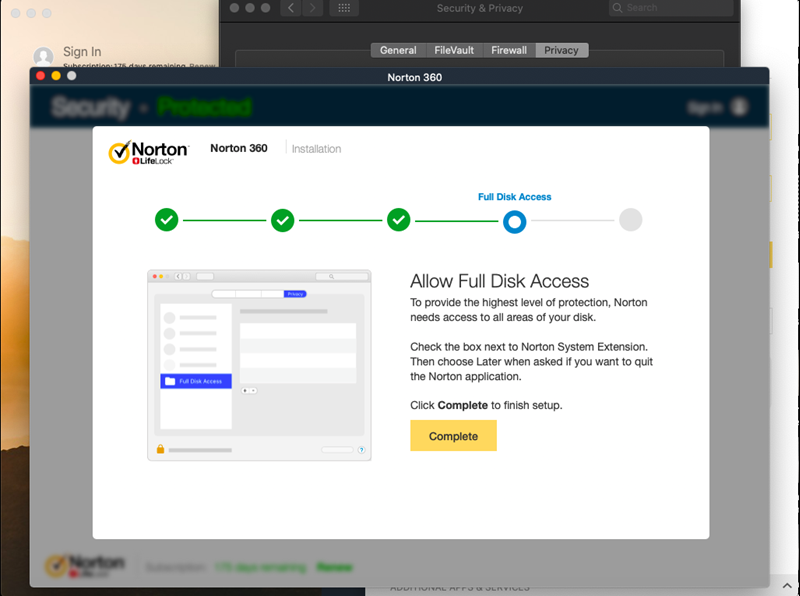Click the Allow Full Disk Access heading
Image resolution: width=800 pixels, height=596 pixels.
tap(499, 281)
